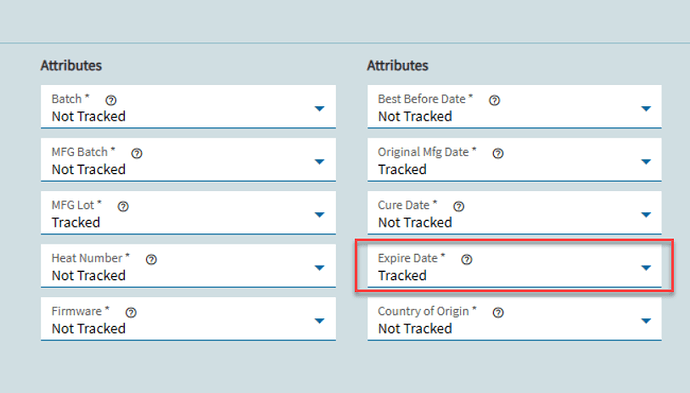690x393 pixels.
Task: Select the Firmware 'Not Tracked' value
Action: coord(88,328)
